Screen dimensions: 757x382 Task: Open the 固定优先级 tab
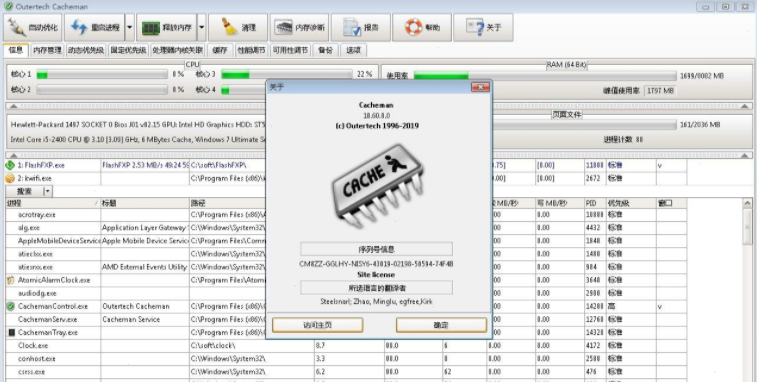[x=128, y=50]
